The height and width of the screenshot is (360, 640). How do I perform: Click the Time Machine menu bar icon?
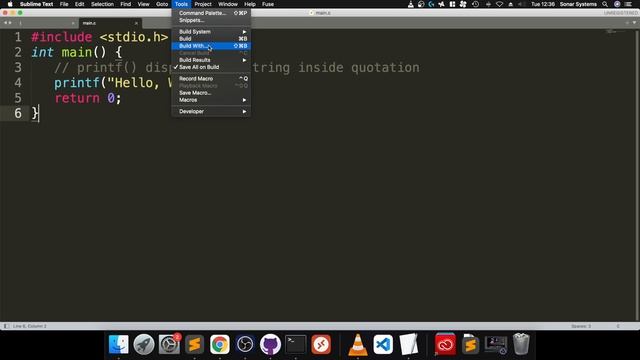point(476,4)
